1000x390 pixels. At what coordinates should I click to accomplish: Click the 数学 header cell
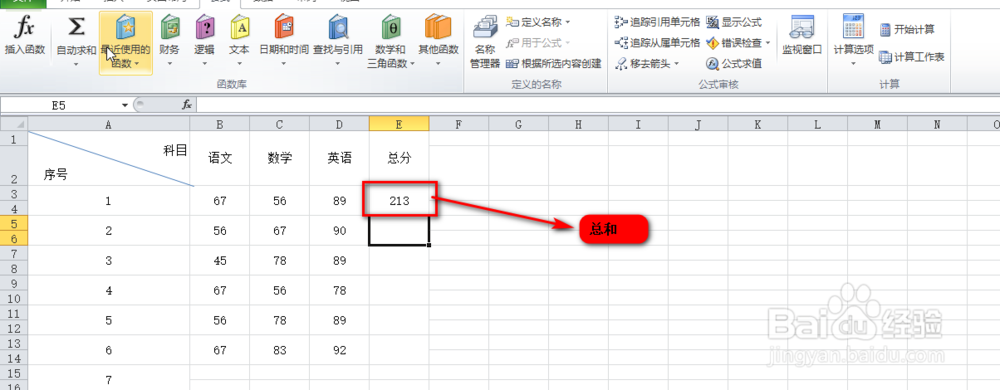(279, 159)
